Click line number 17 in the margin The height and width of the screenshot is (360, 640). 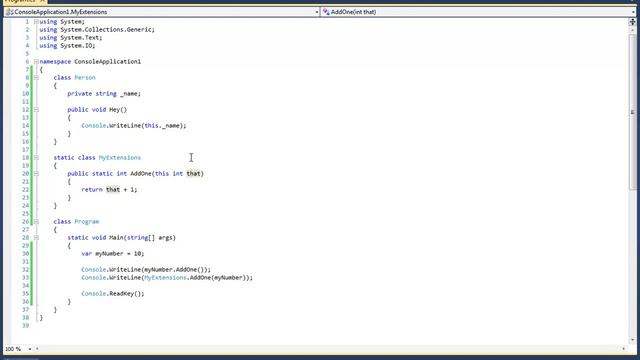tap(25, 149)
